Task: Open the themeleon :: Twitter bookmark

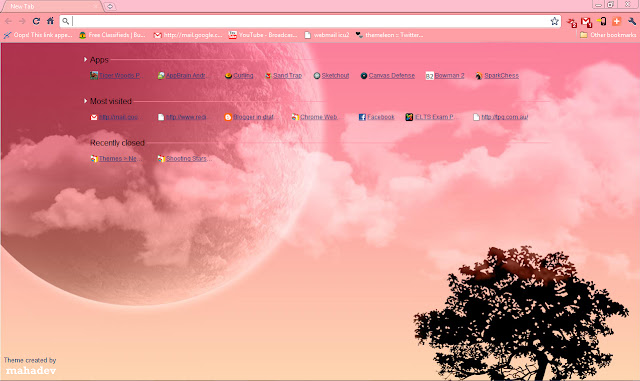Action: (x=389, y=35)
